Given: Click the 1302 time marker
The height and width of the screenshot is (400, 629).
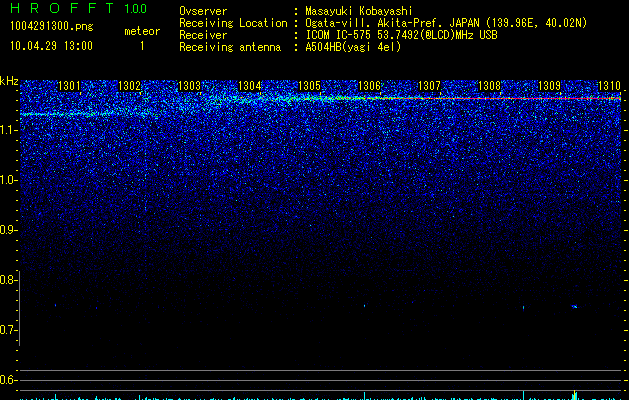Looking at the screenshot, I should click(x=129, y=86).
